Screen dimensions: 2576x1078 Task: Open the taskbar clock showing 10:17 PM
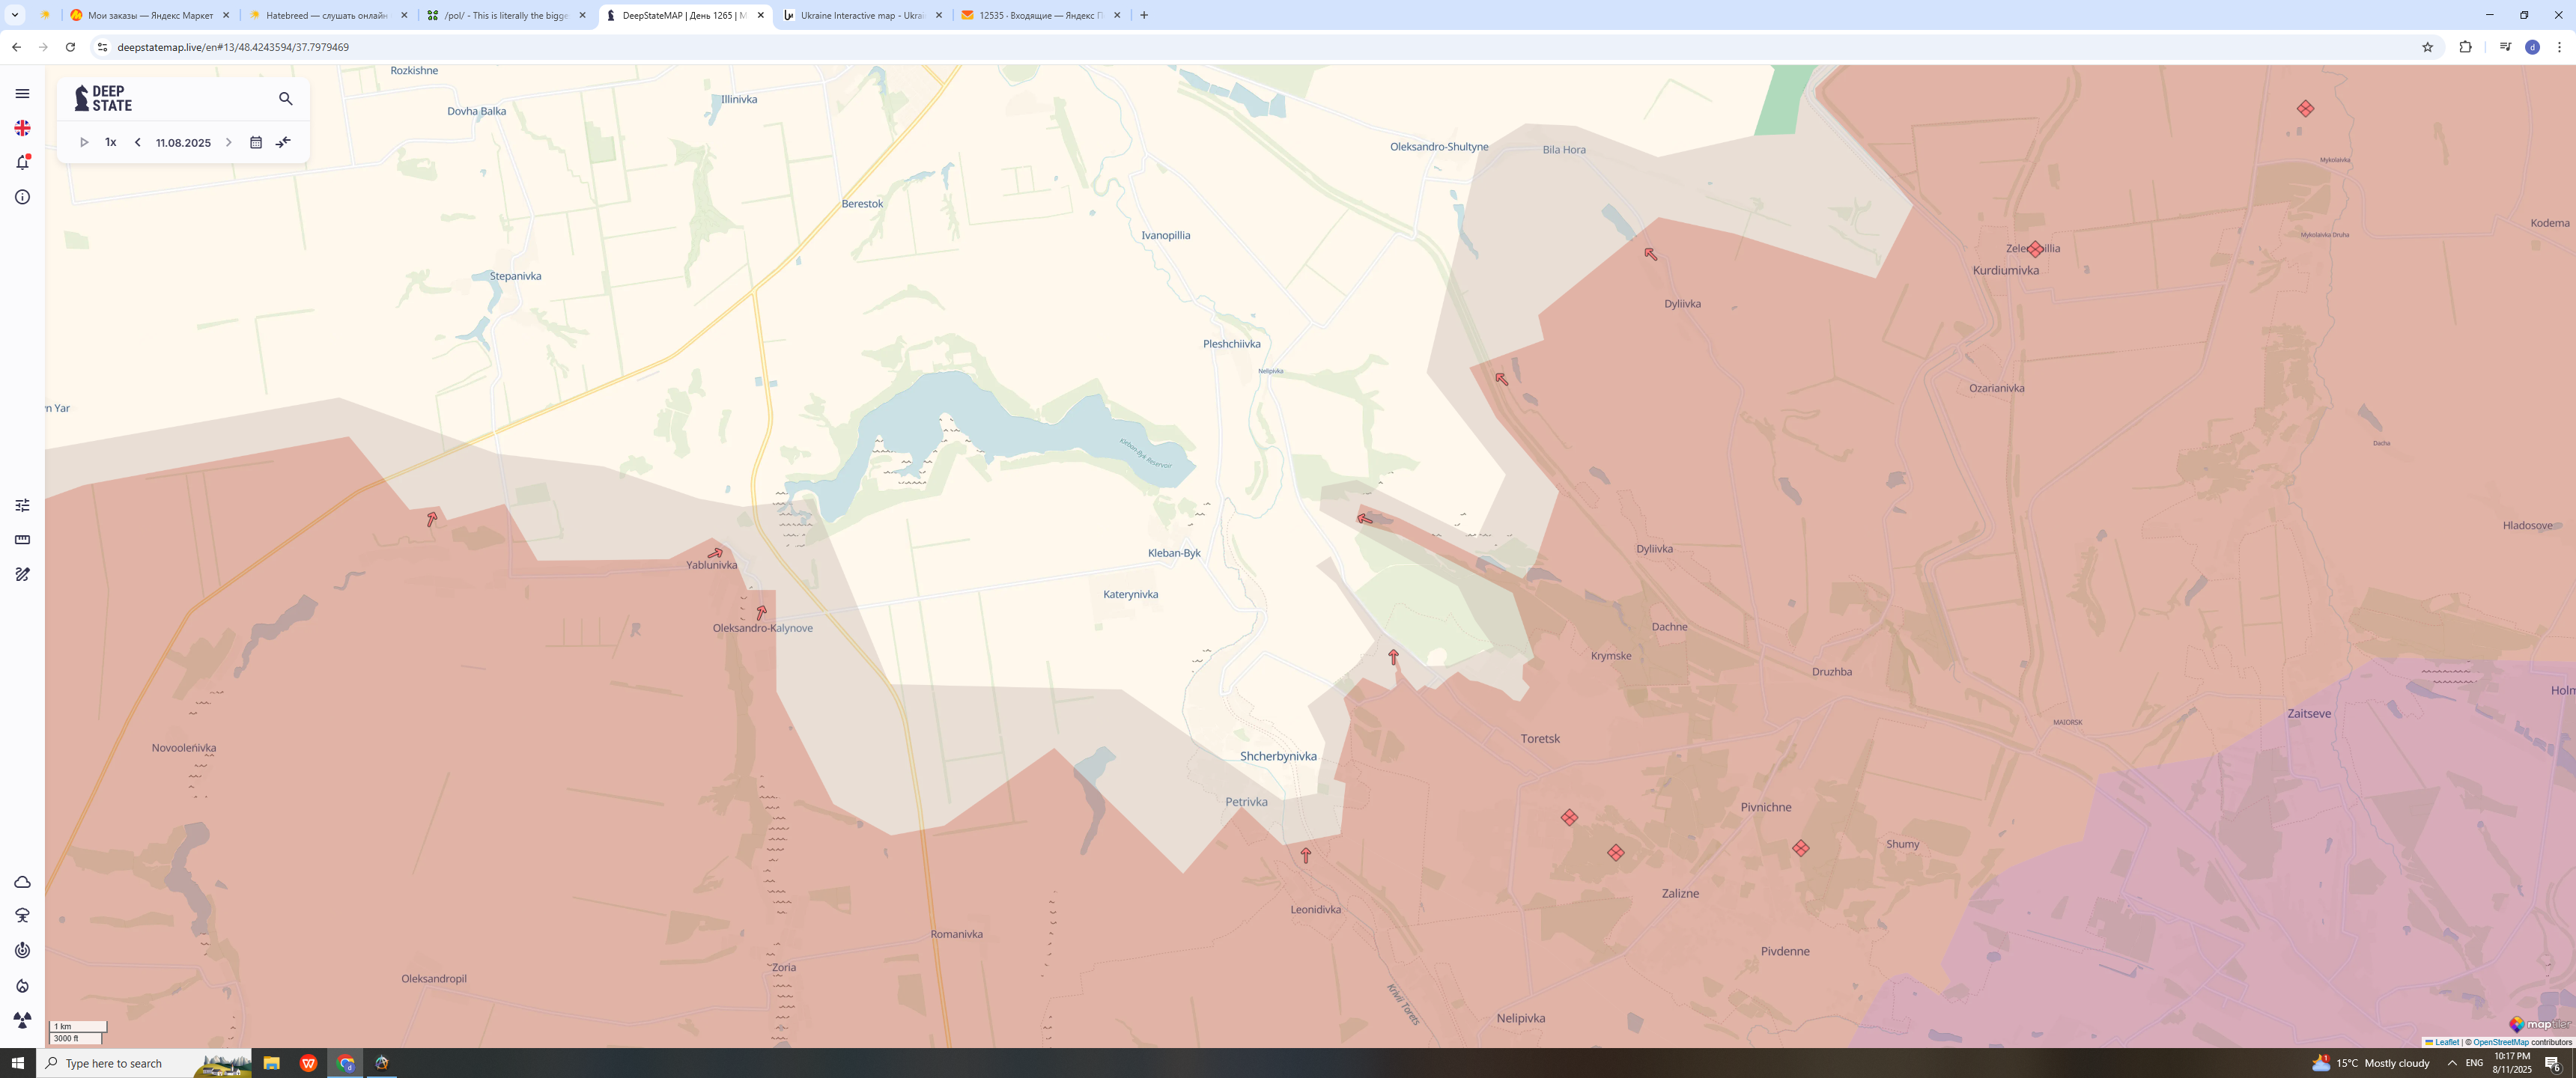[x=2511, y=1063]
